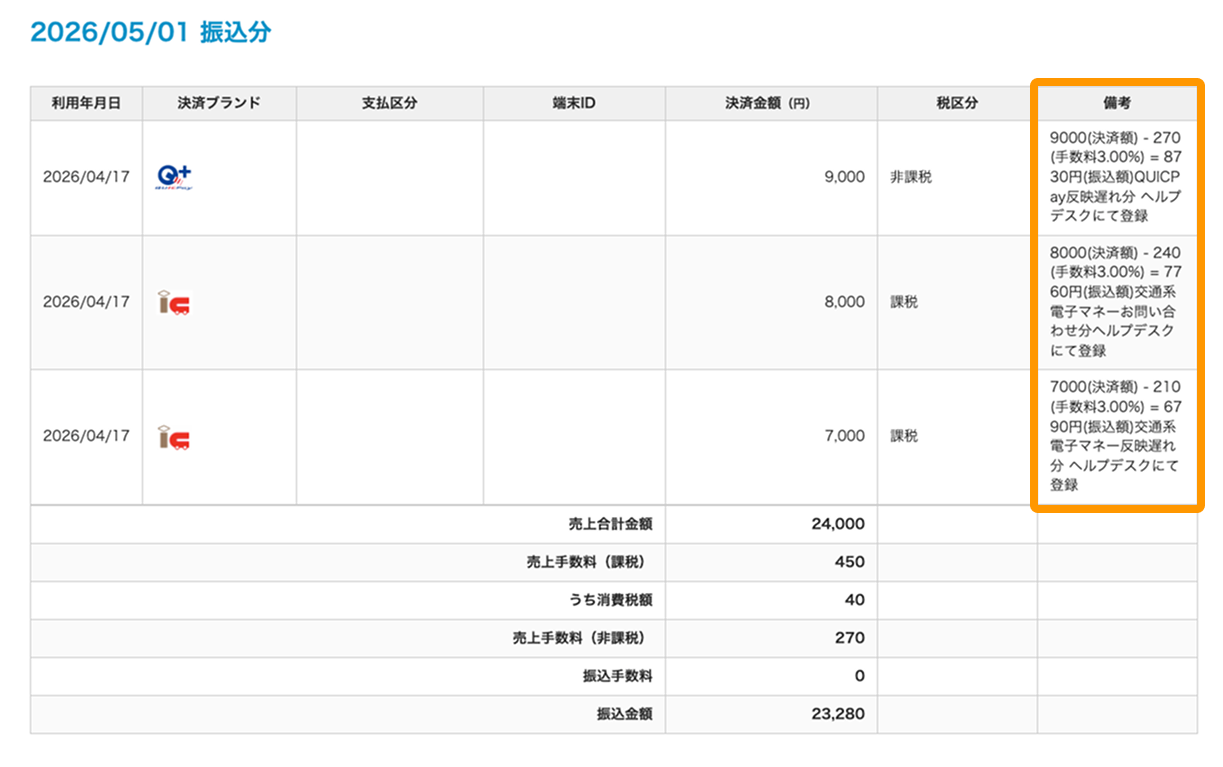This screenshot has height=767, width=1223.
Task: Select the 450 taxable fee value
Action: [x=850, y=562]
